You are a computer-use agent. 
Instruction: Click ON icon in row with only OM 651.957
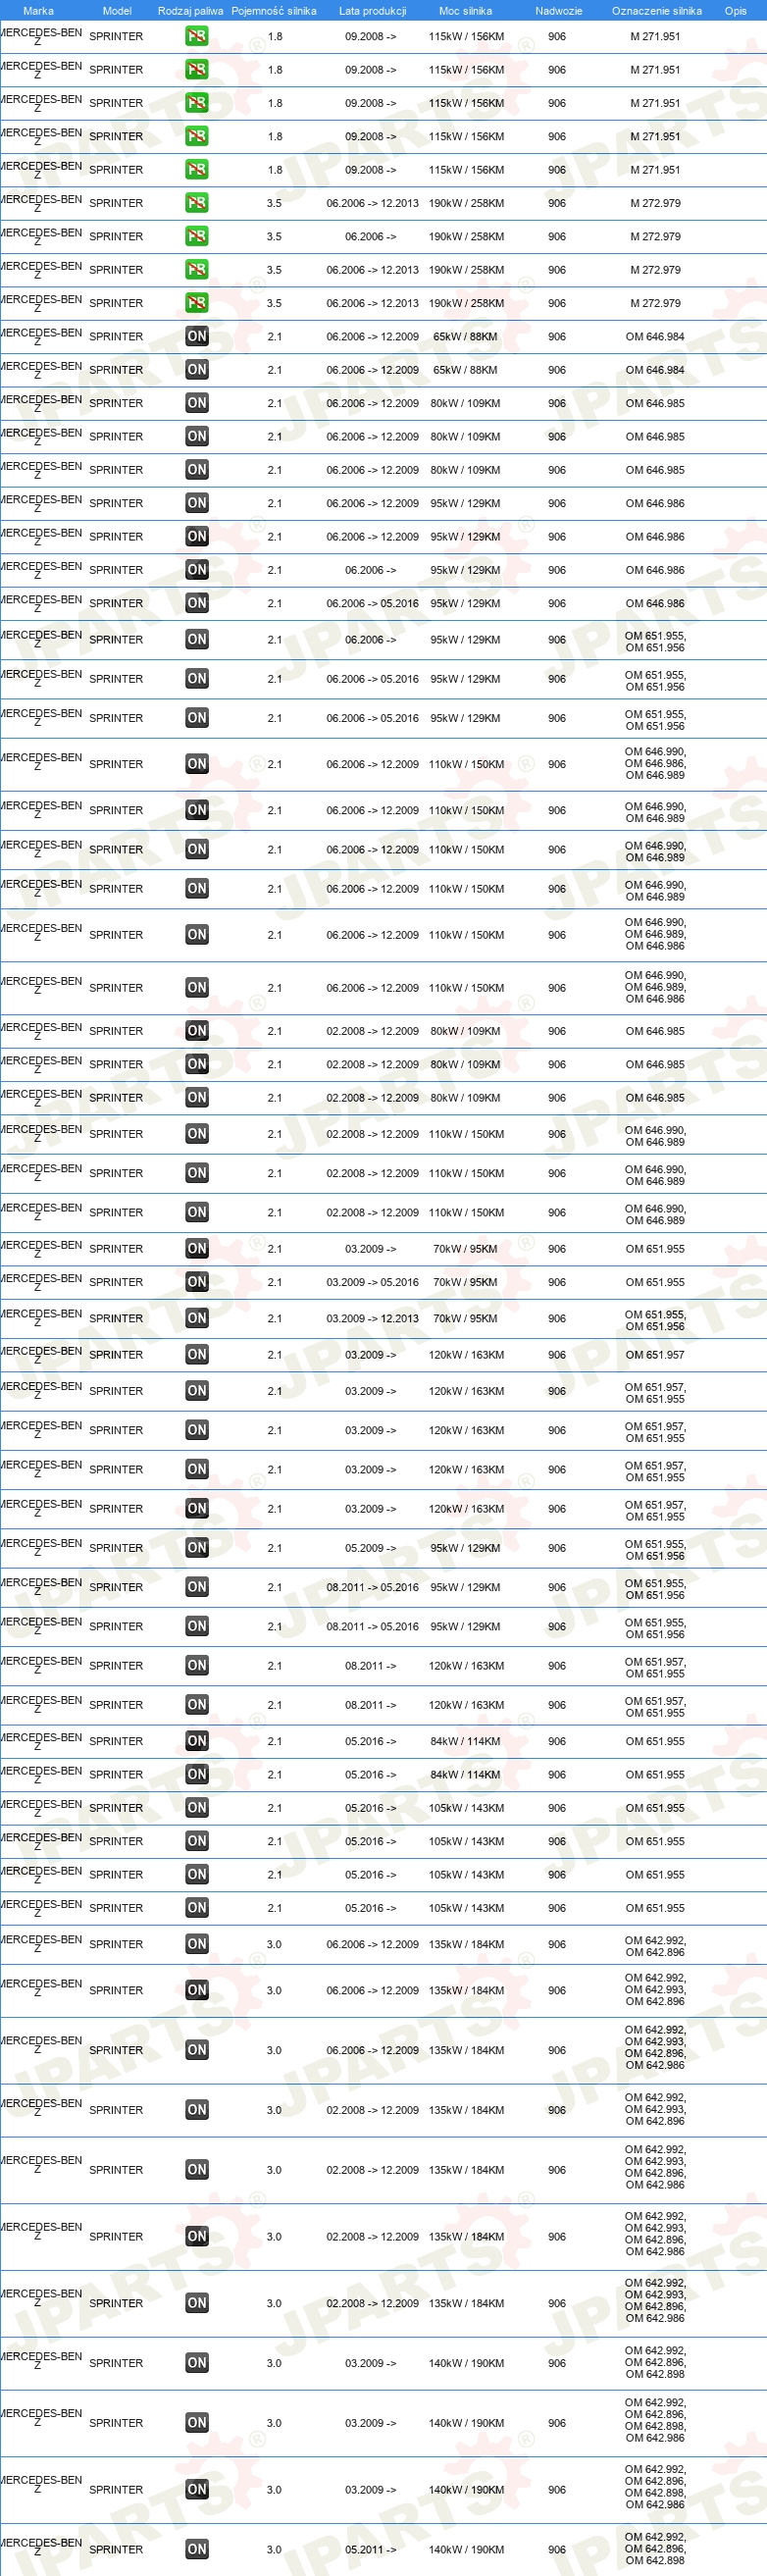coord(197,1355)
